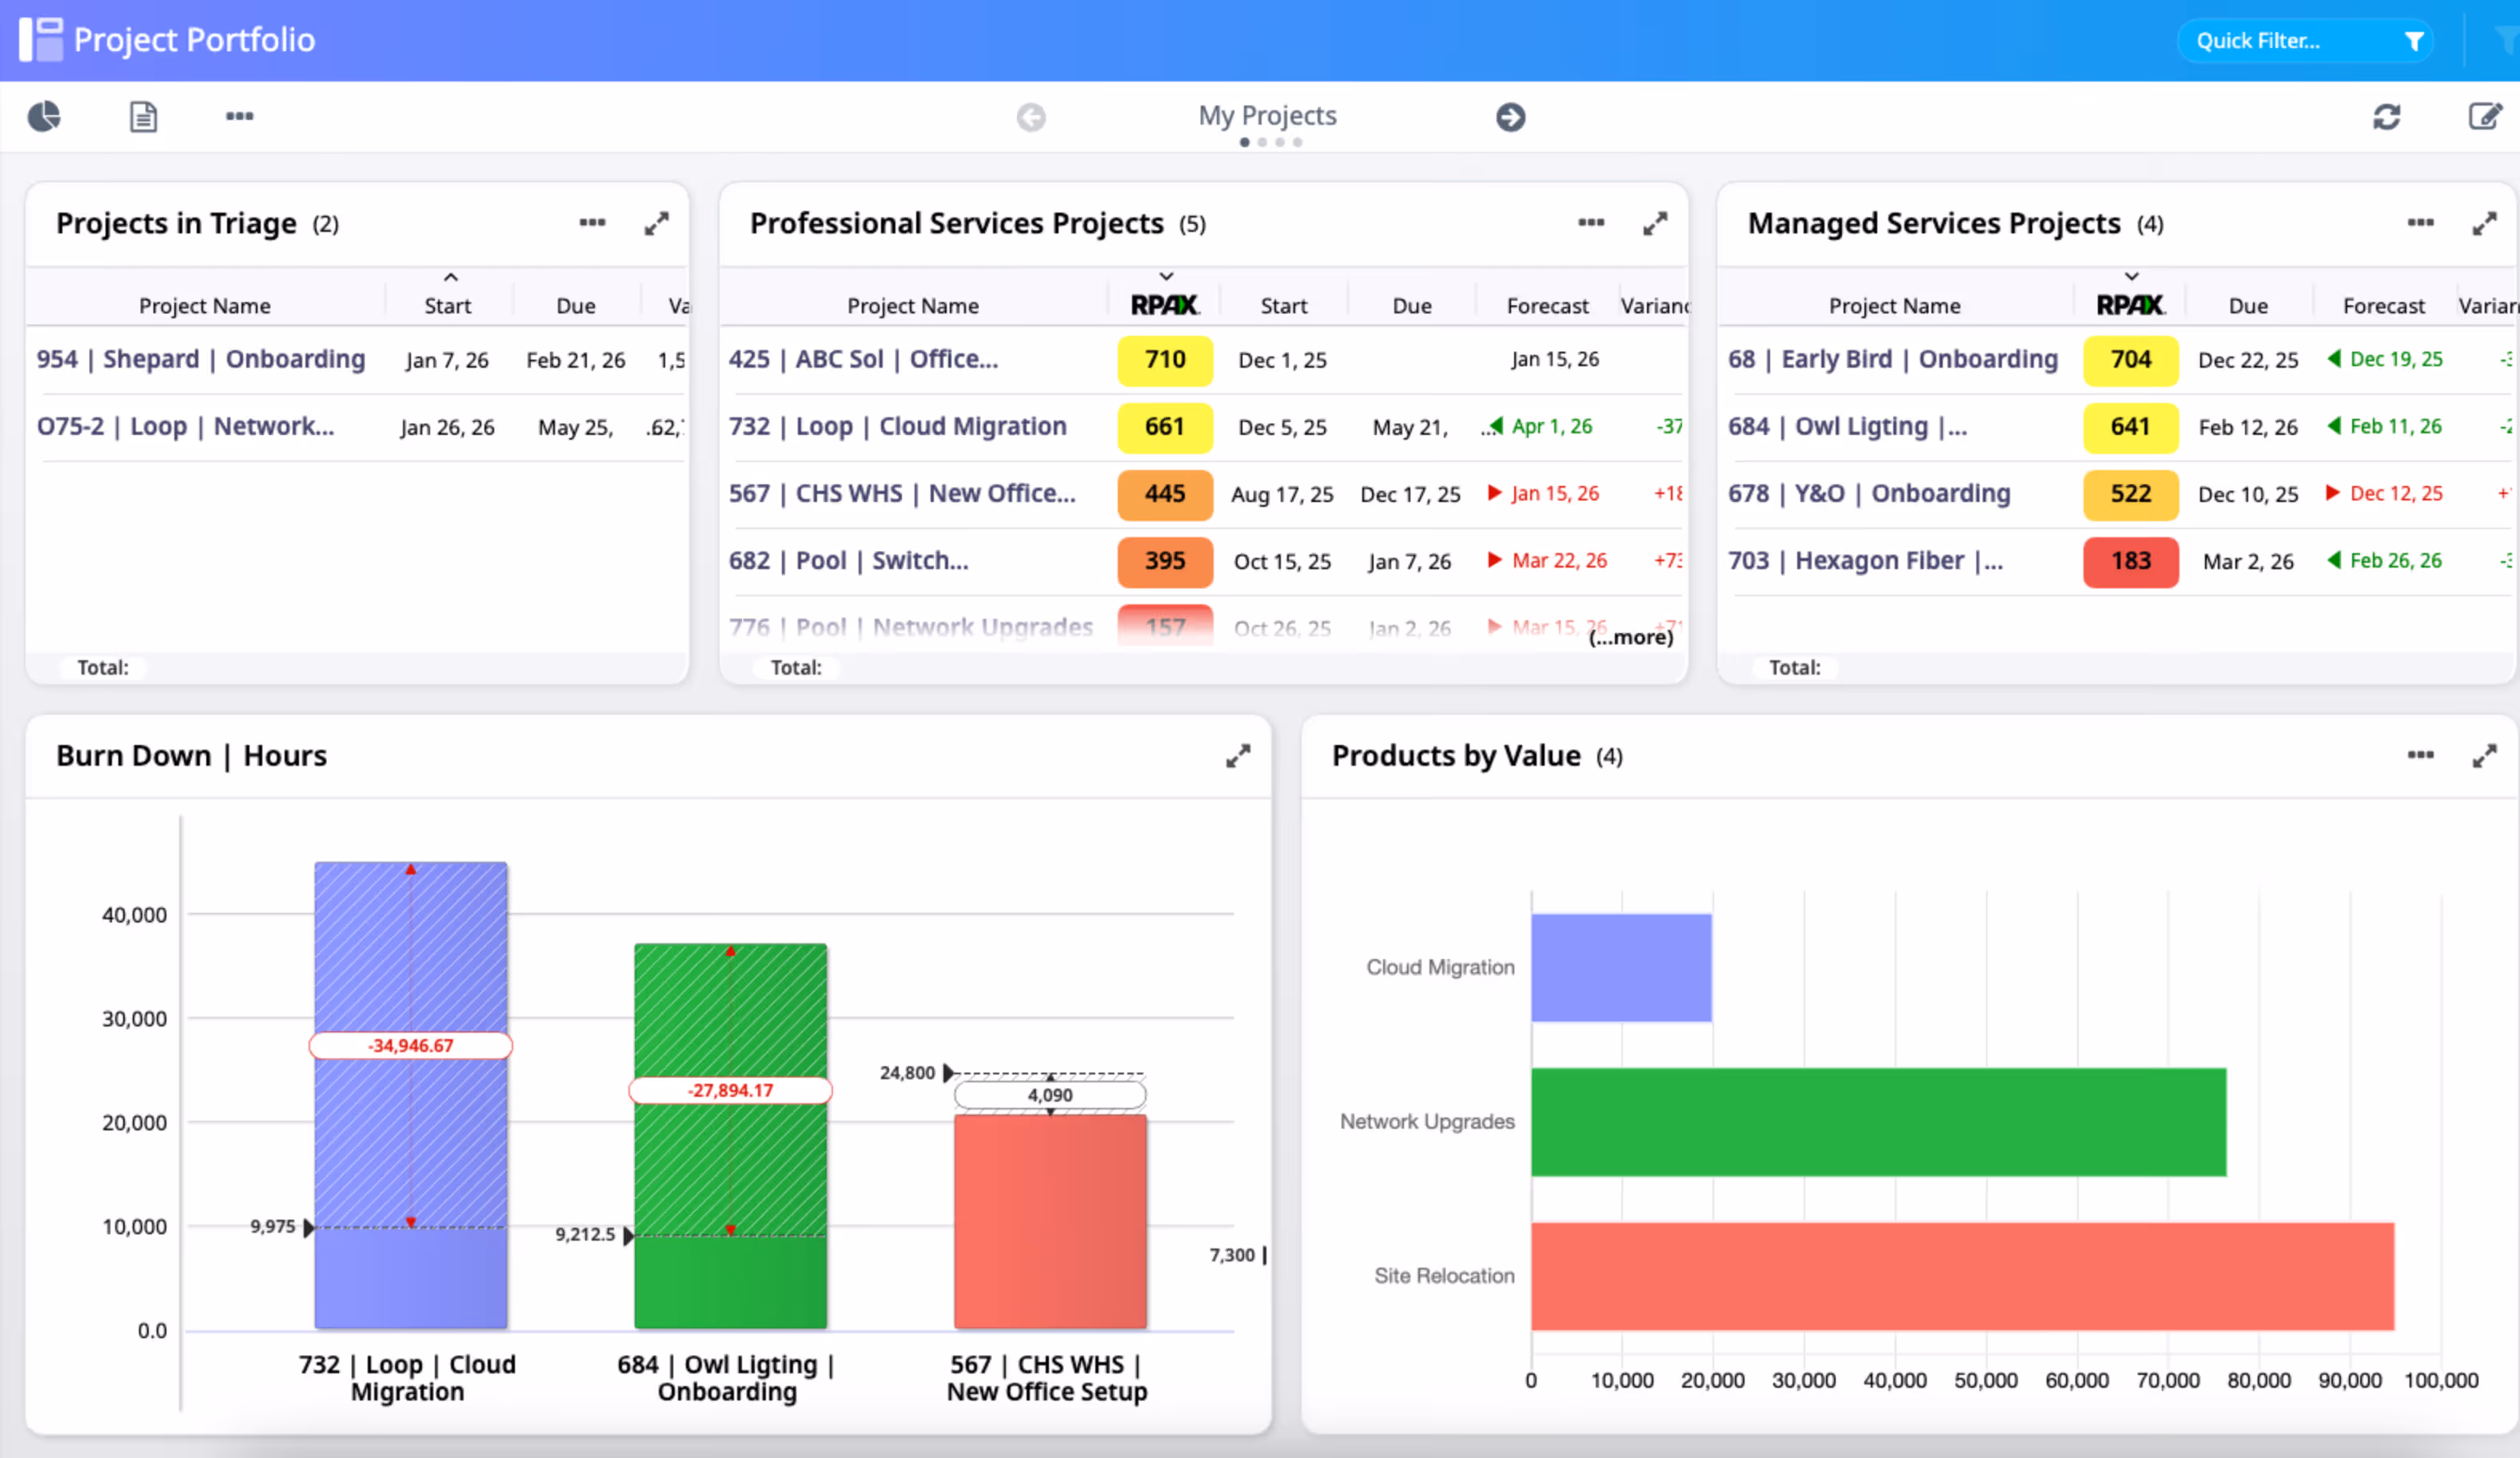Click the Mar 22, 26 forecast date
Viewport: 2520px width, 1458px height.
pyautogui.click(x=1559, y=560)
